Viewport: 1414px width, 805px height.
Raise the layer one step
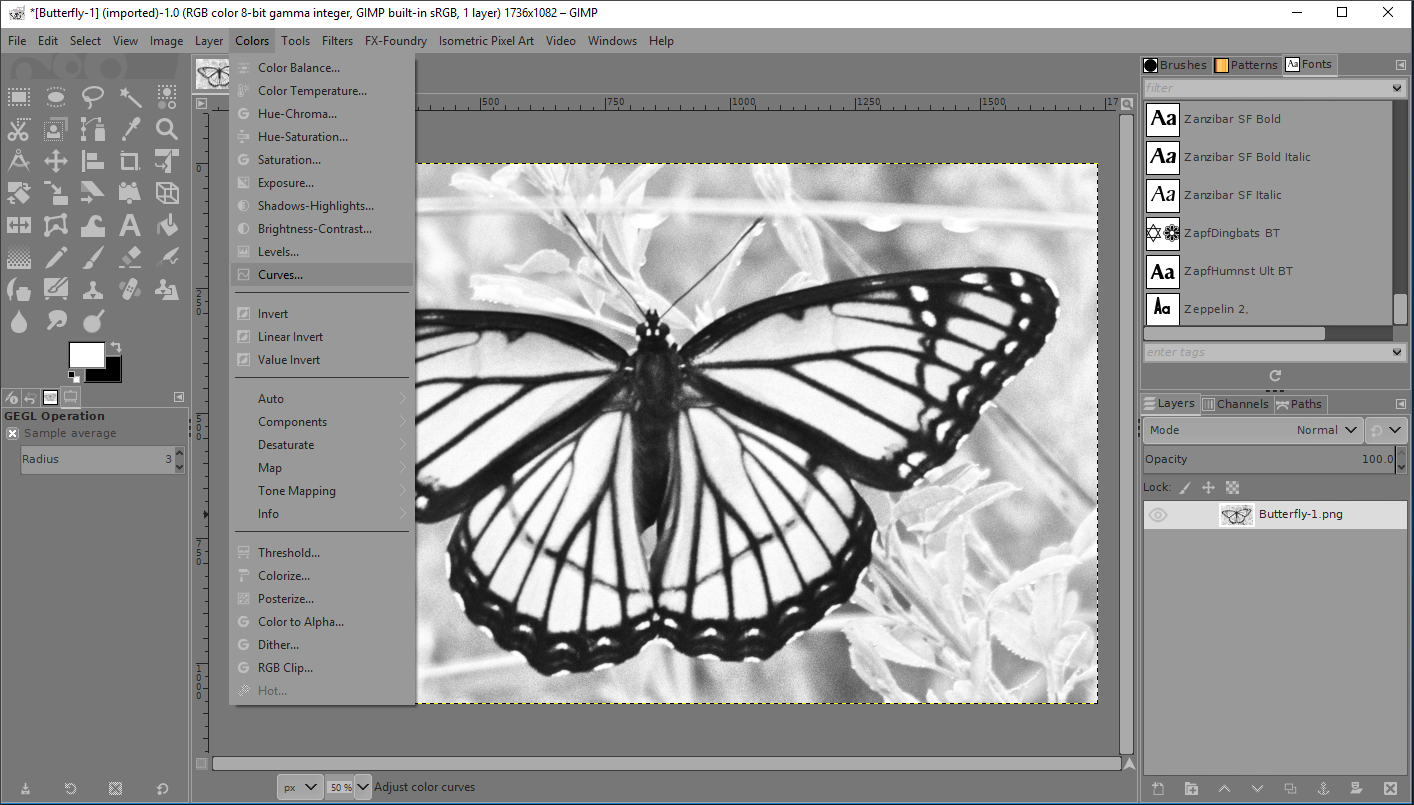coord(1224,789)
